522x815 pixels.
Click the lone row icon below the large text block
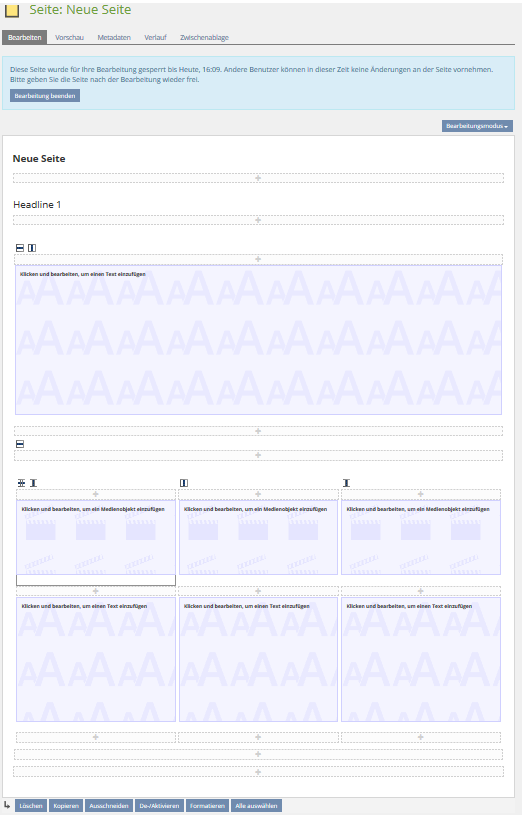pyautogui.click(x=20, y=444)
